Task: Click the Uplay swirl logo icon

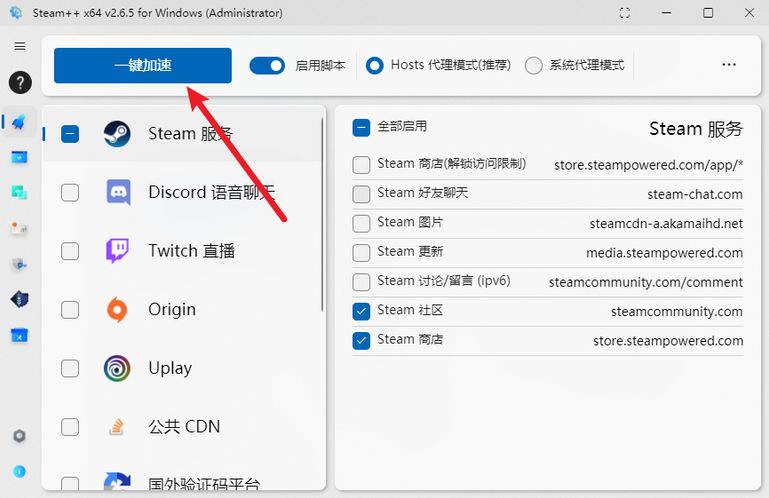Action: click(x=117, y=368)
